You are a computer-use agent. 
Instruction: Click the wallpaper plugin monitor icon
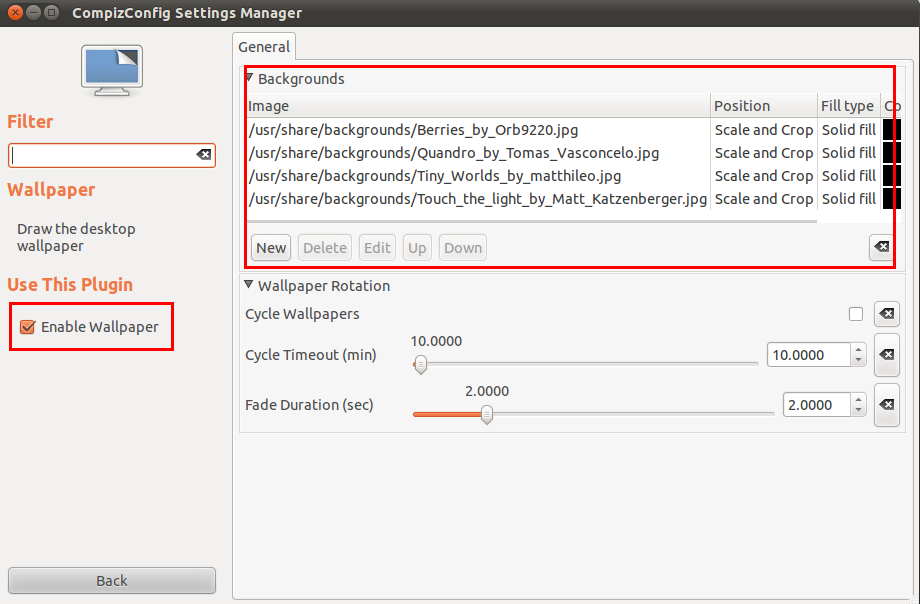112,72
